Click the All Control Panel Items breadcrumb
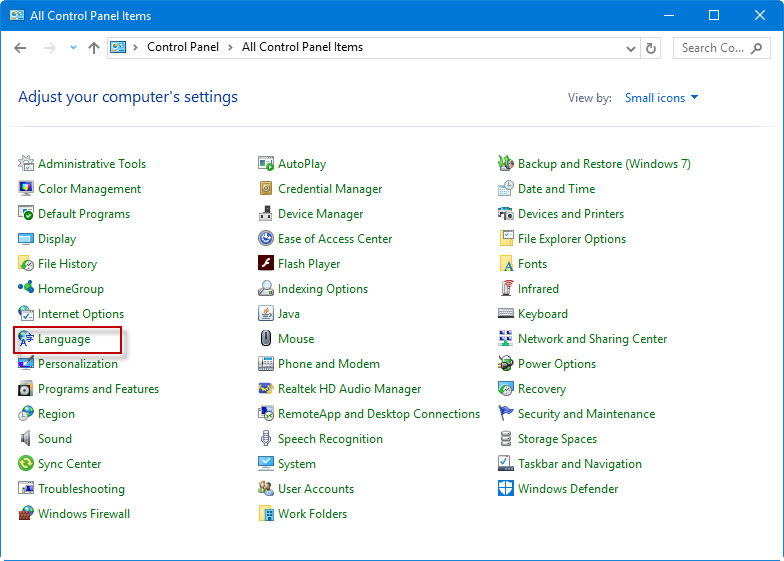Image resolution: width=784 pixels, height=561 pixels. [302, 47]
